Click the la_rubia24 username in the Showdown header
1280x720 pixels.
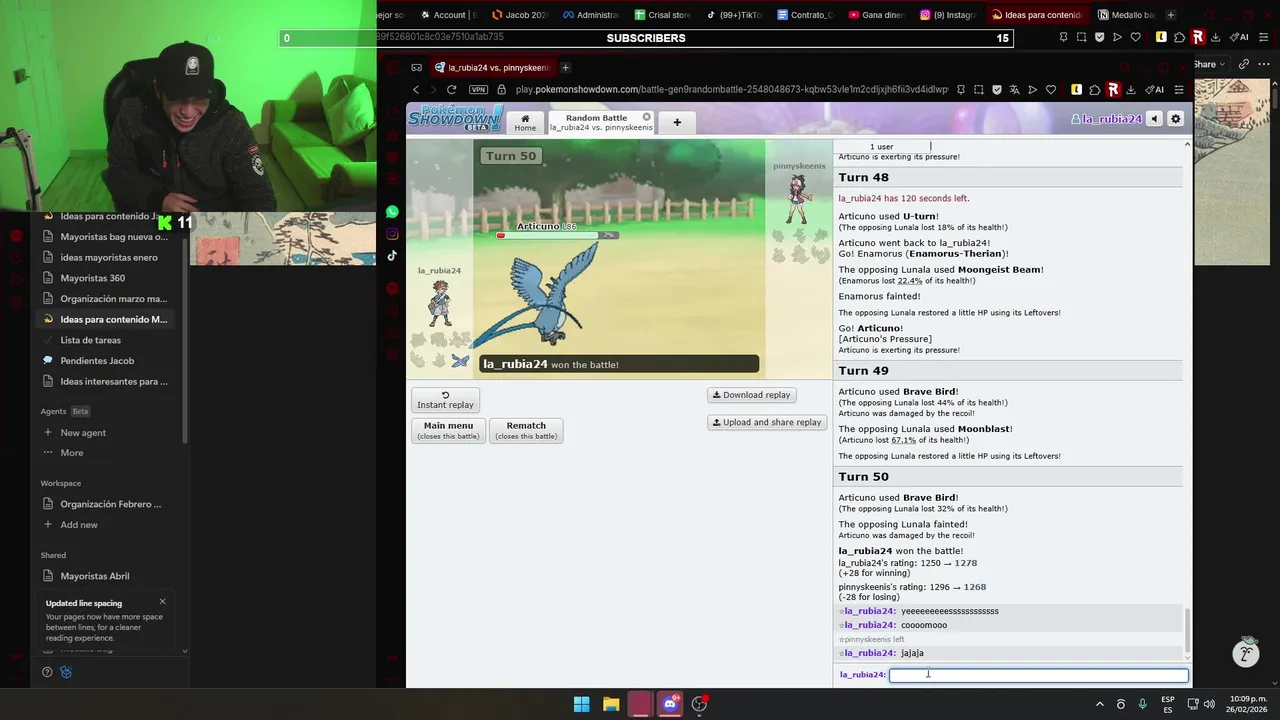1106,119
